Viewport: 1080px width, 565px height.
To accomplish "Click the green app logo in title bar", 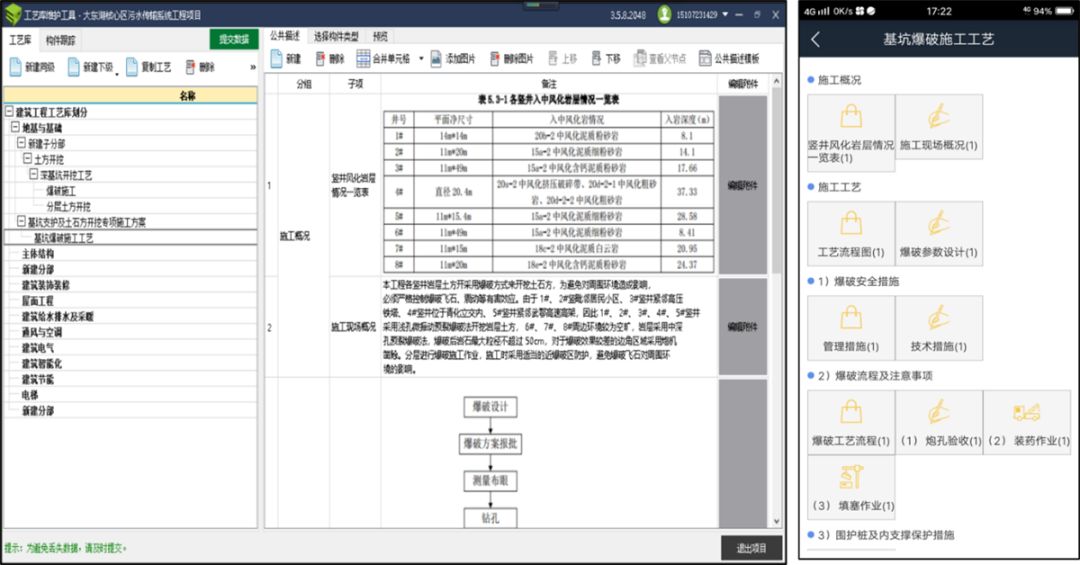I will tap(13, 14).
